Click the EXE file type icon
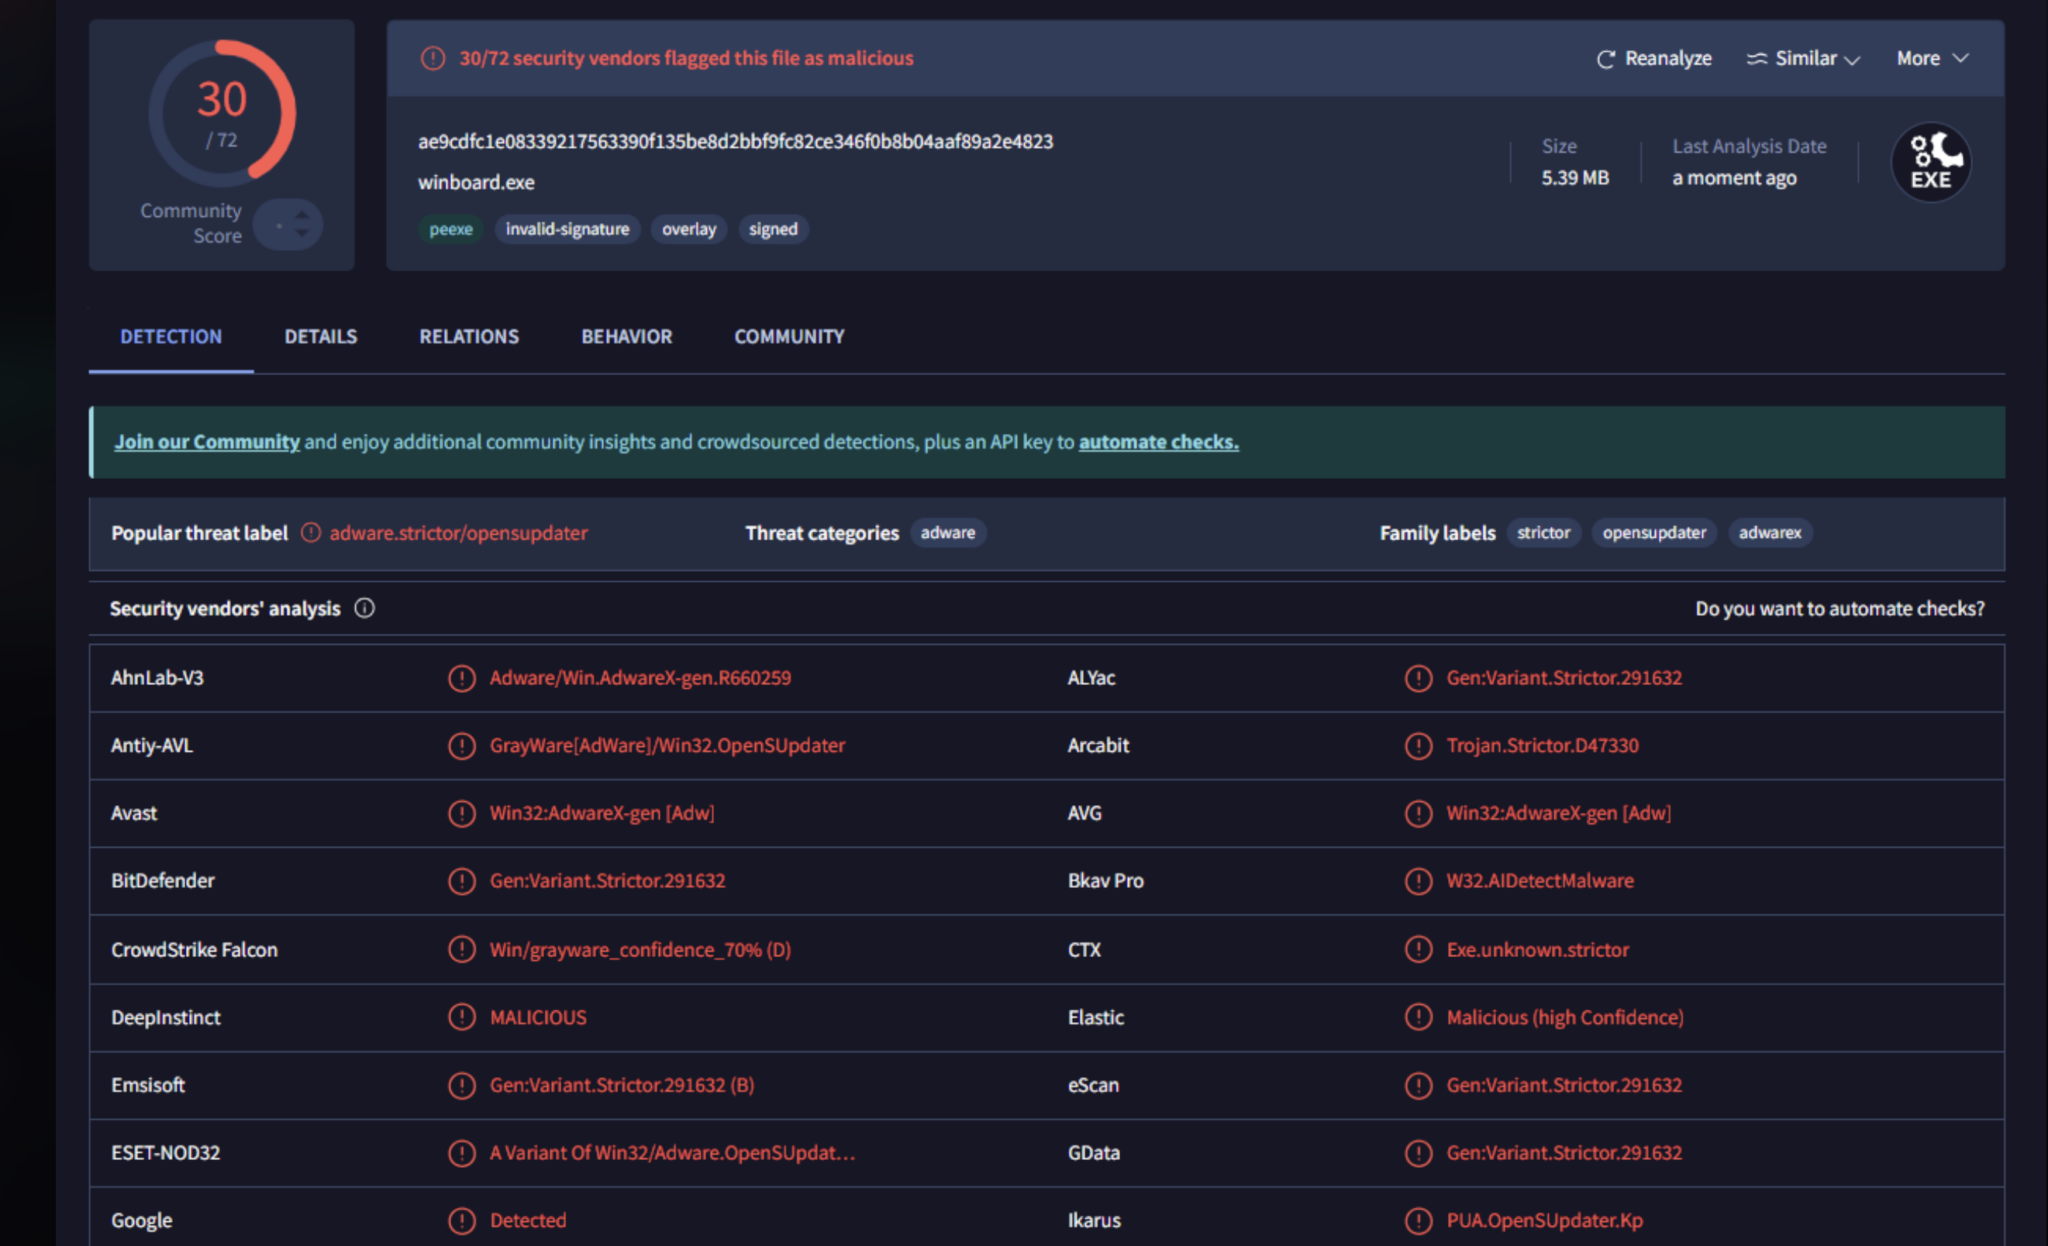This screenshot has height=1246, width=2048. 1931,163
